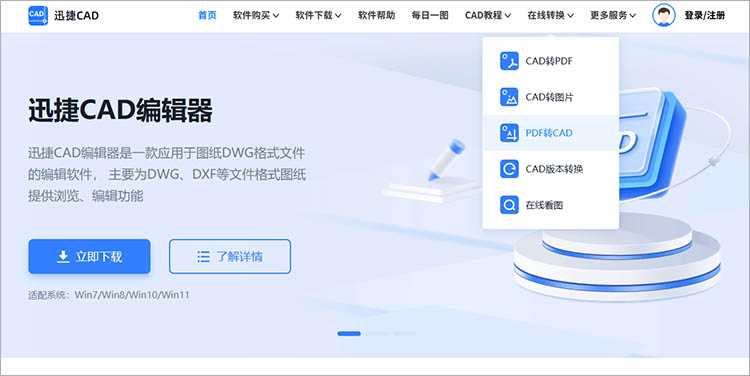Screen dimensions: 750x376
Task: Click the 登录/注册 link
Action: [704, 15]
